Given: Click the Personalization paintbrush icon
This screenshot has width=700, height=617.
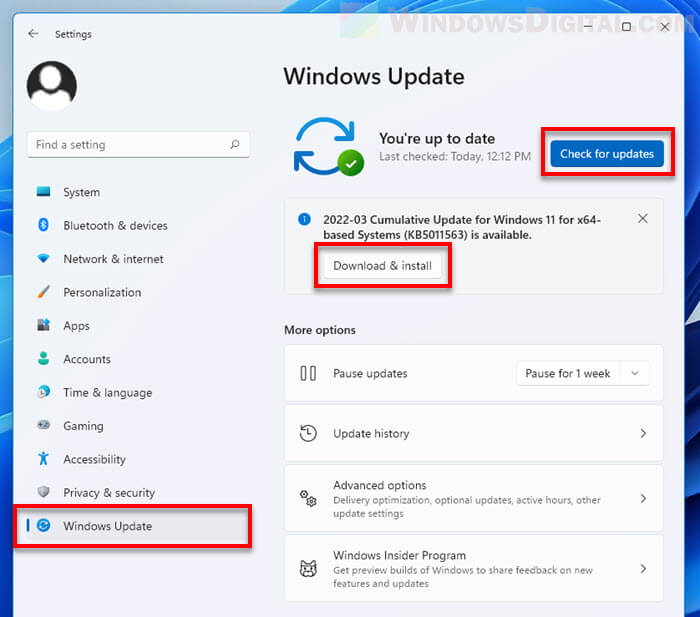Looking at the screenshot, I should pos(43,292).
